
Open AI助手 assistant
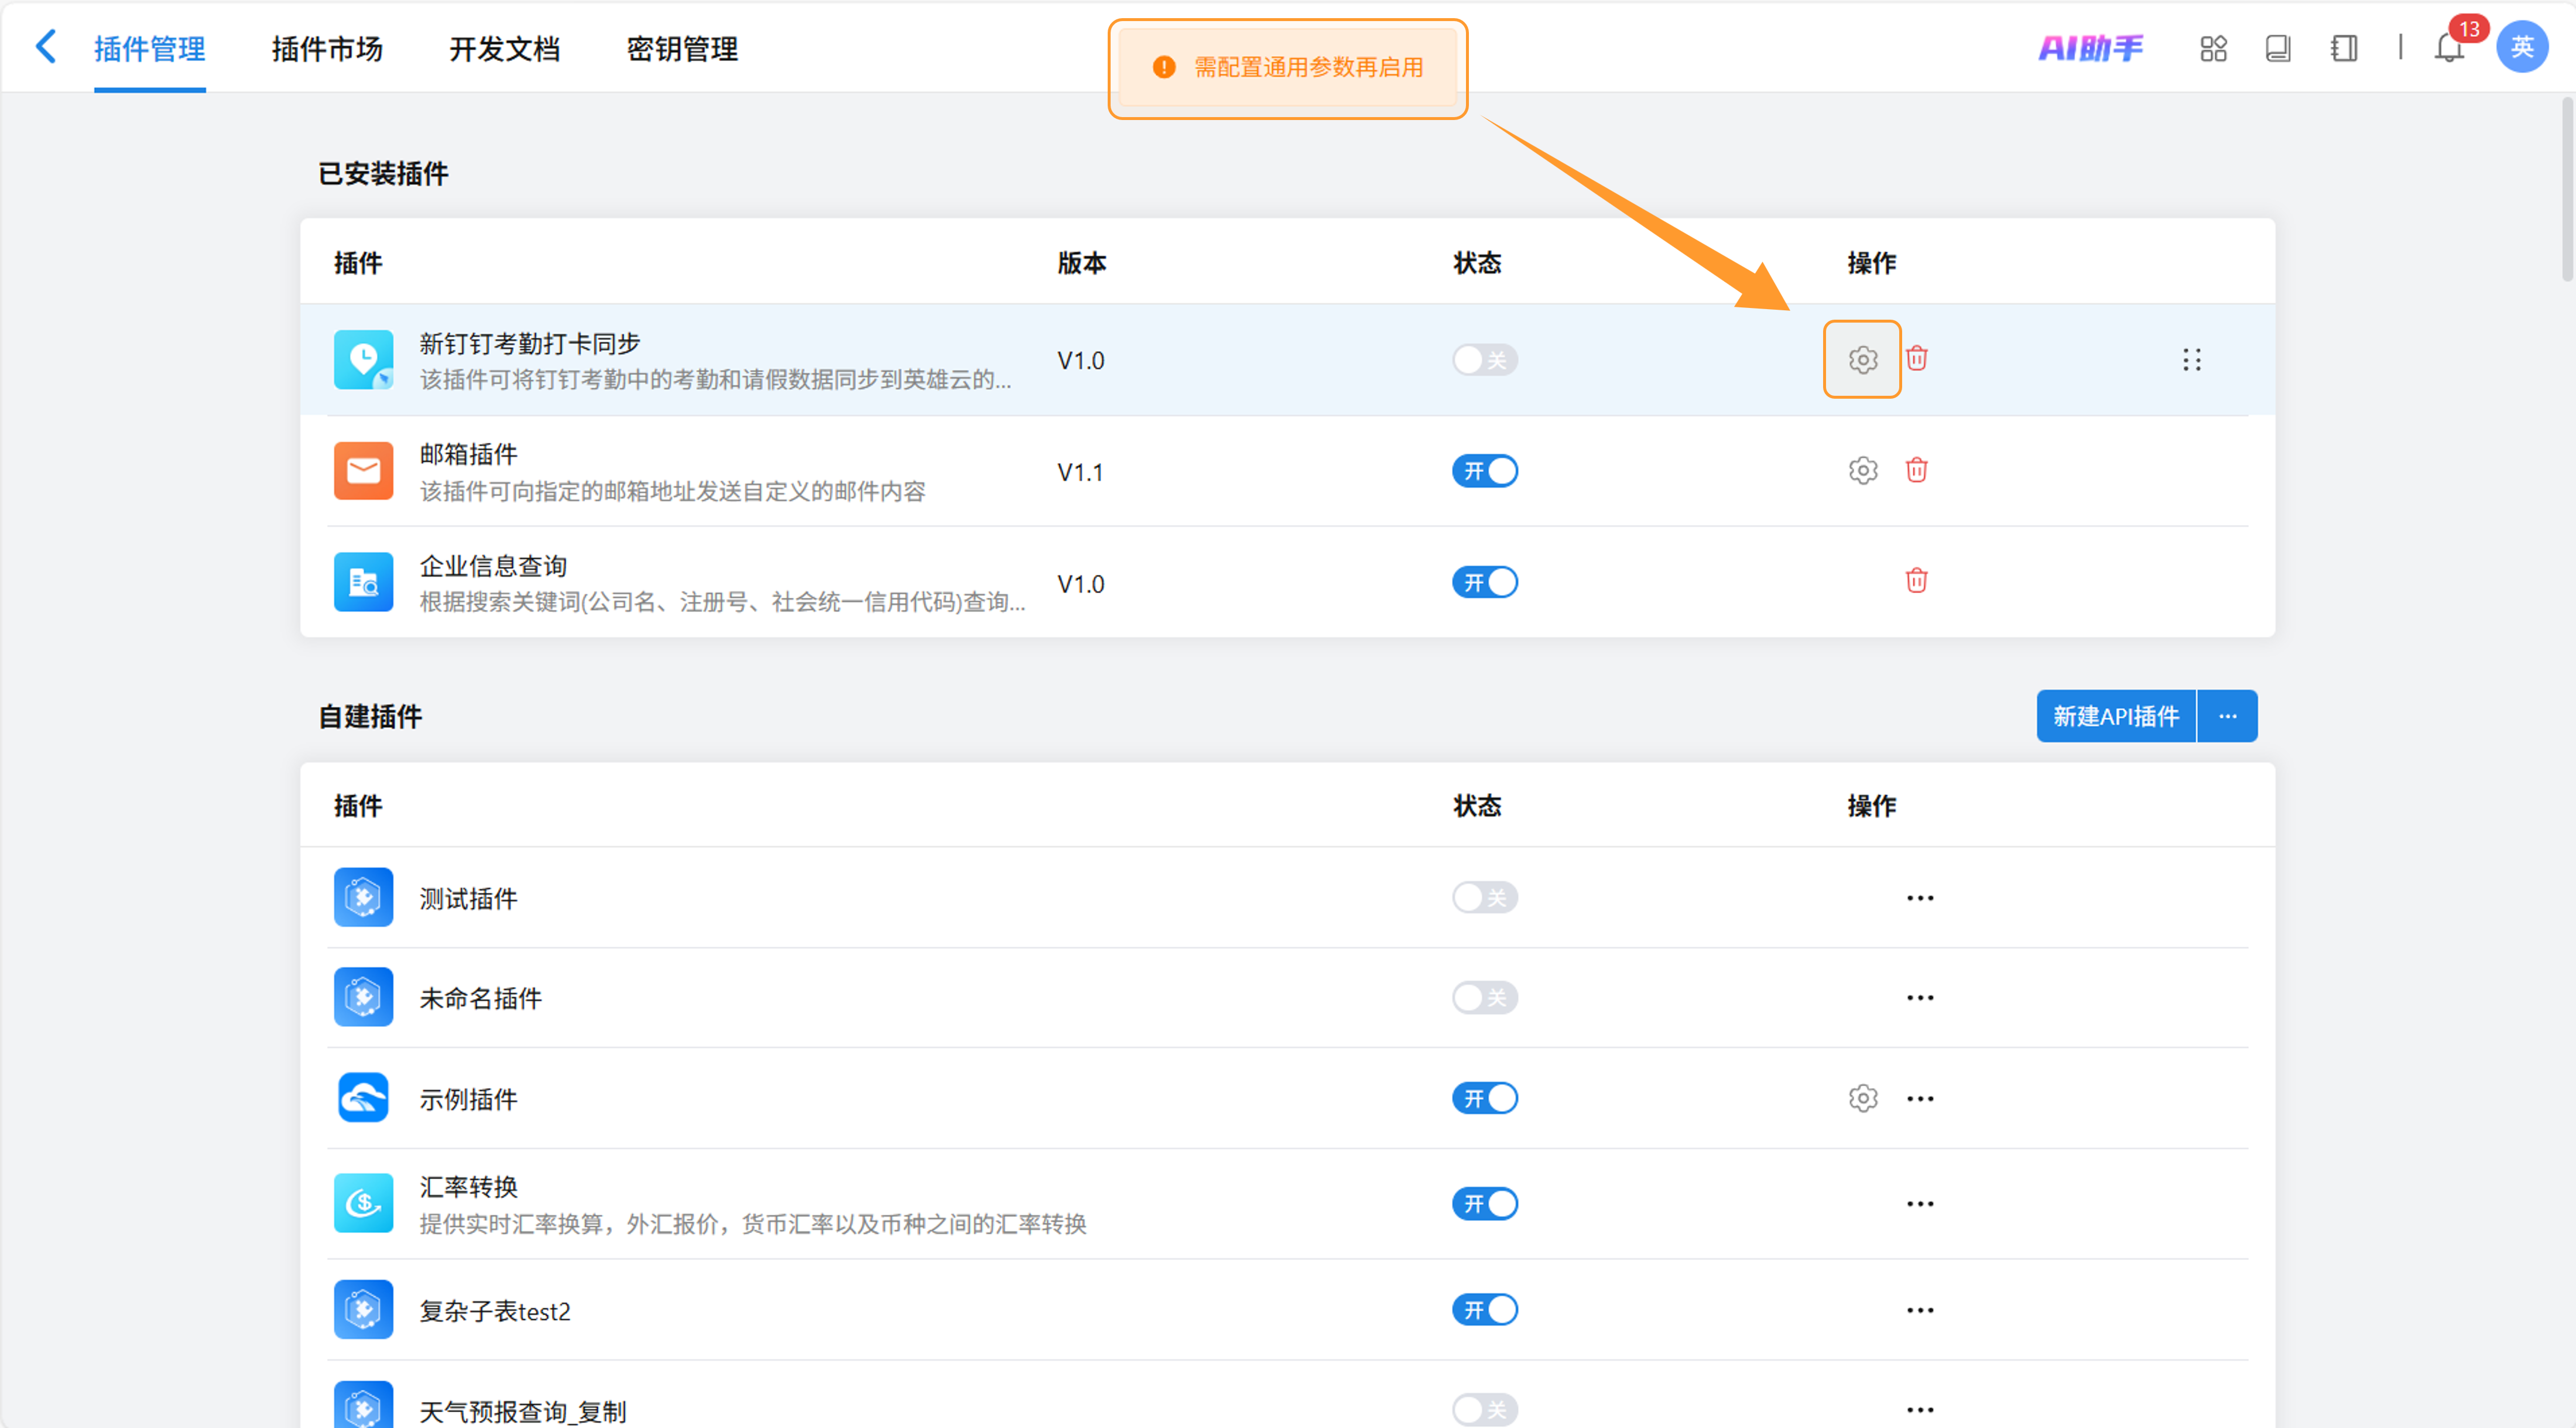coord(2090,48)
